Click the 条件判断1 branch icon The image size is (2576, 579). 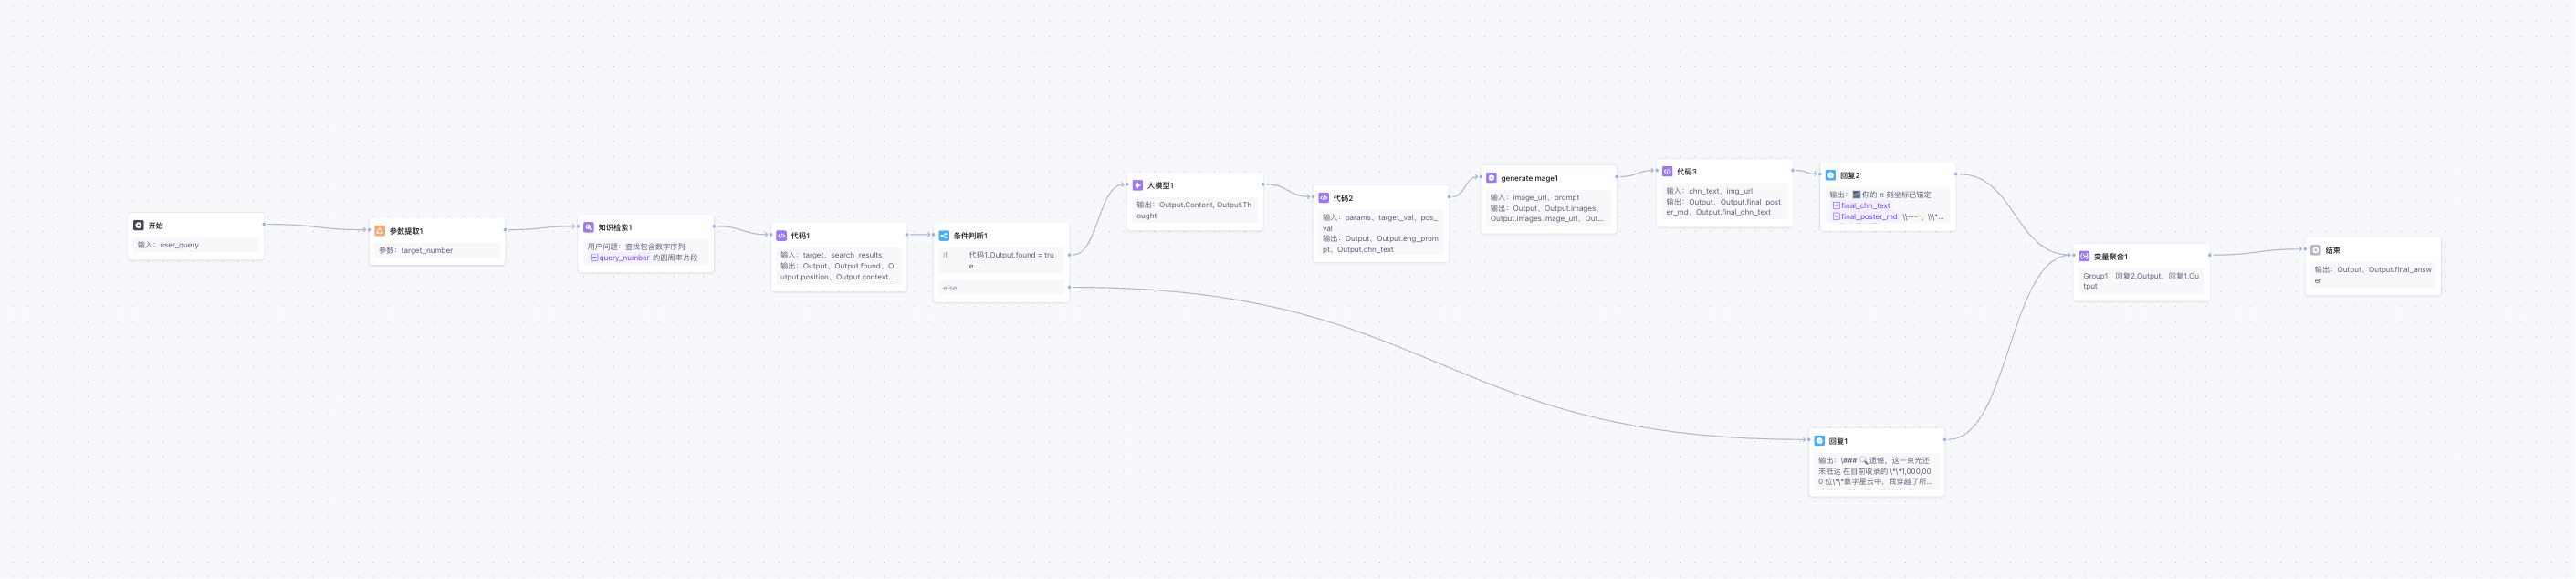[x=943, y=236]
